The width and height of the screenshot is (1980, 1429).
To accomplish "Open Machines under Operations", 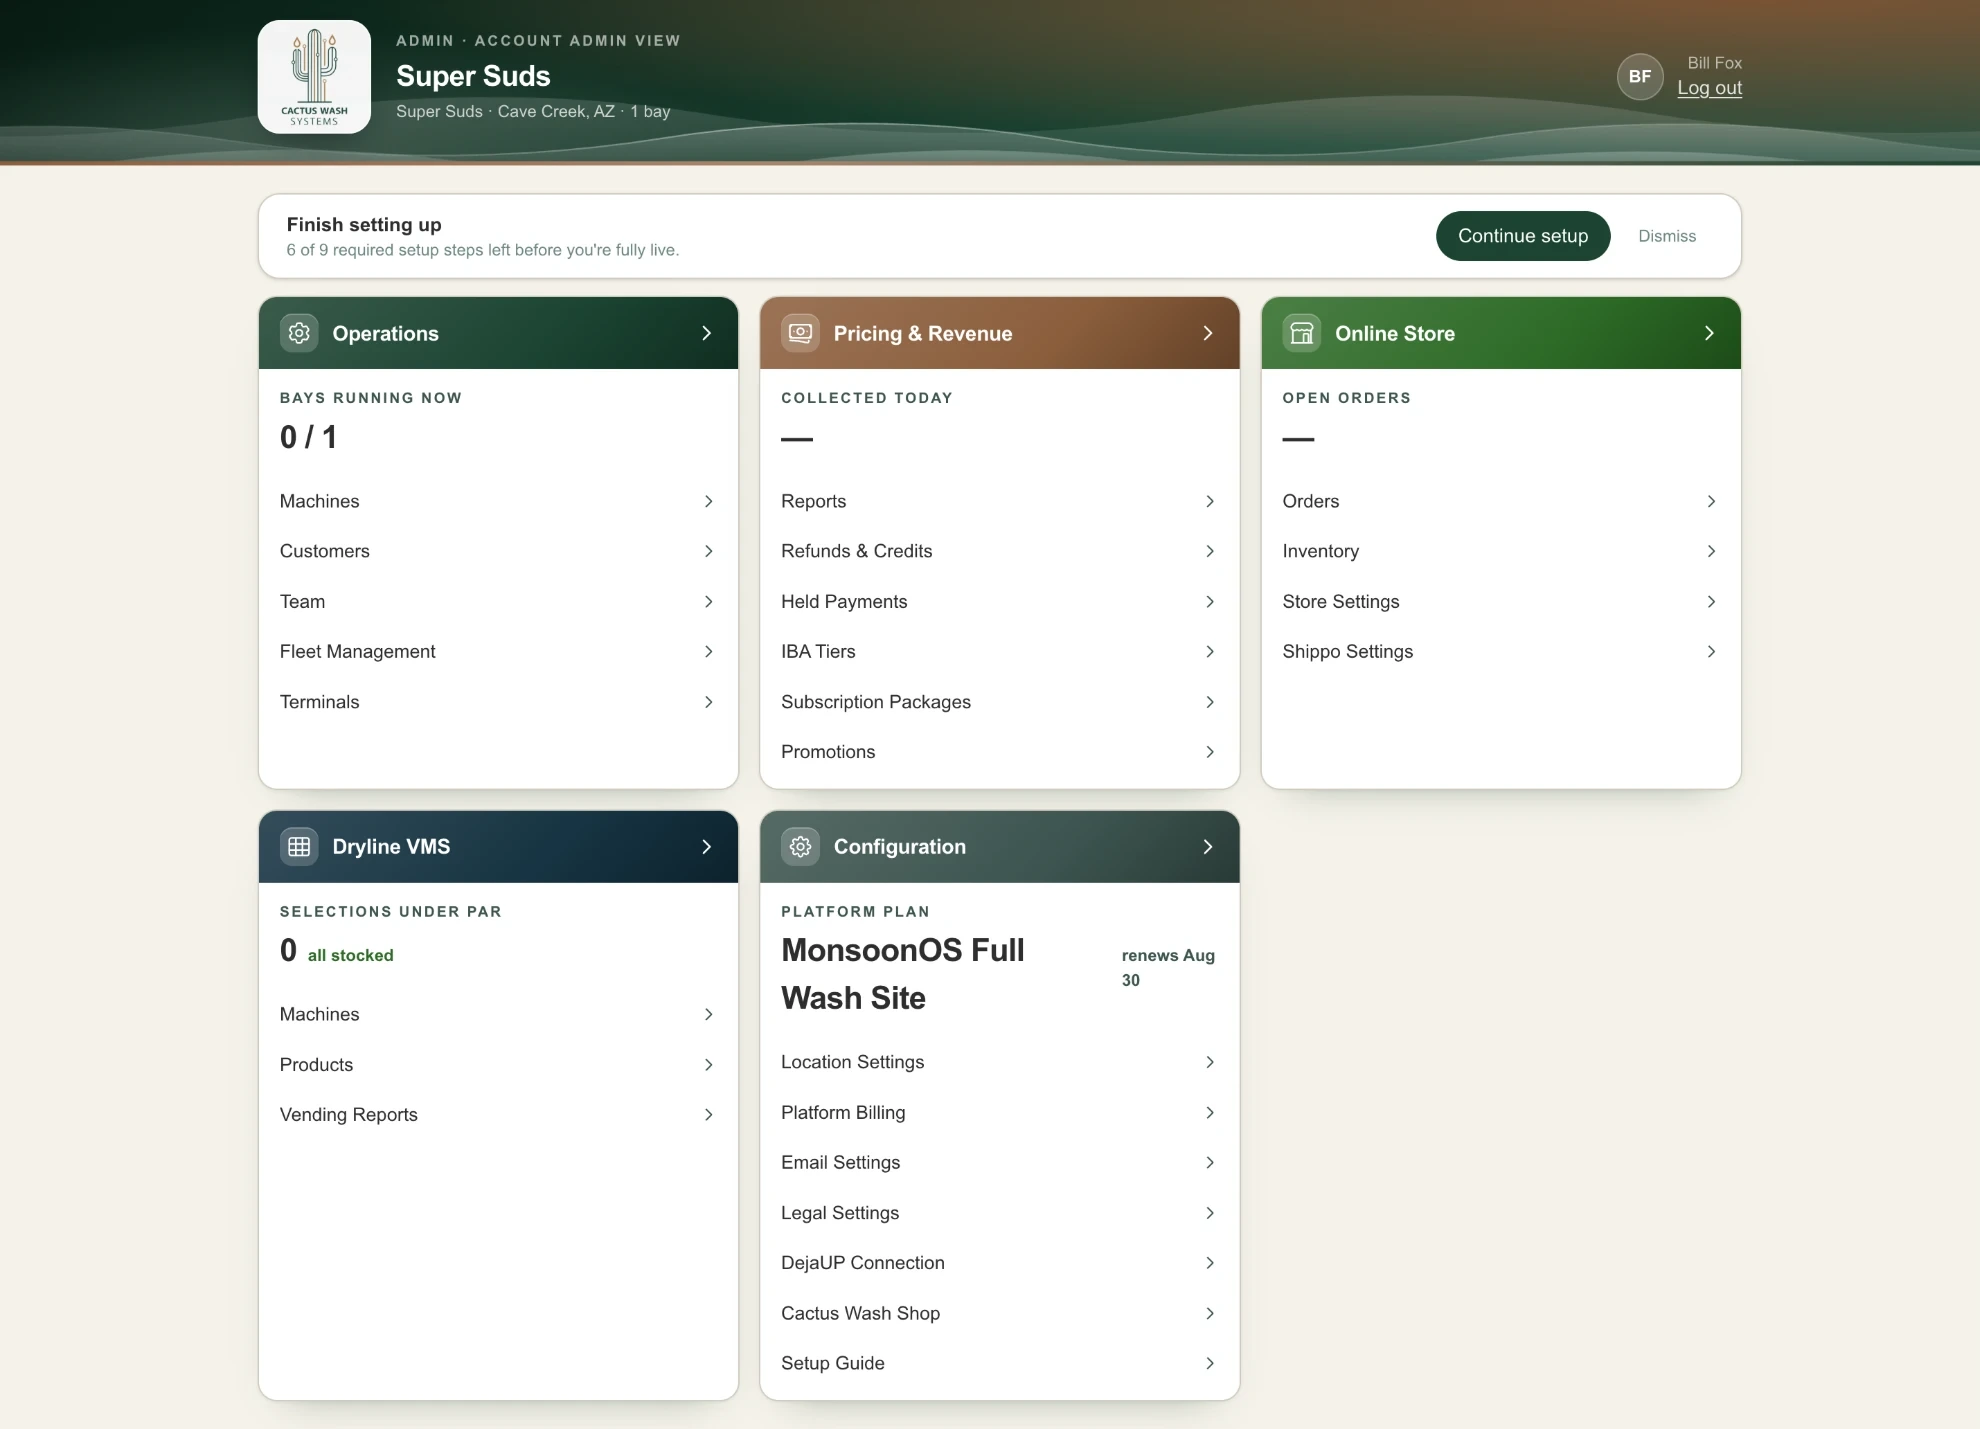I will (498, 501).
